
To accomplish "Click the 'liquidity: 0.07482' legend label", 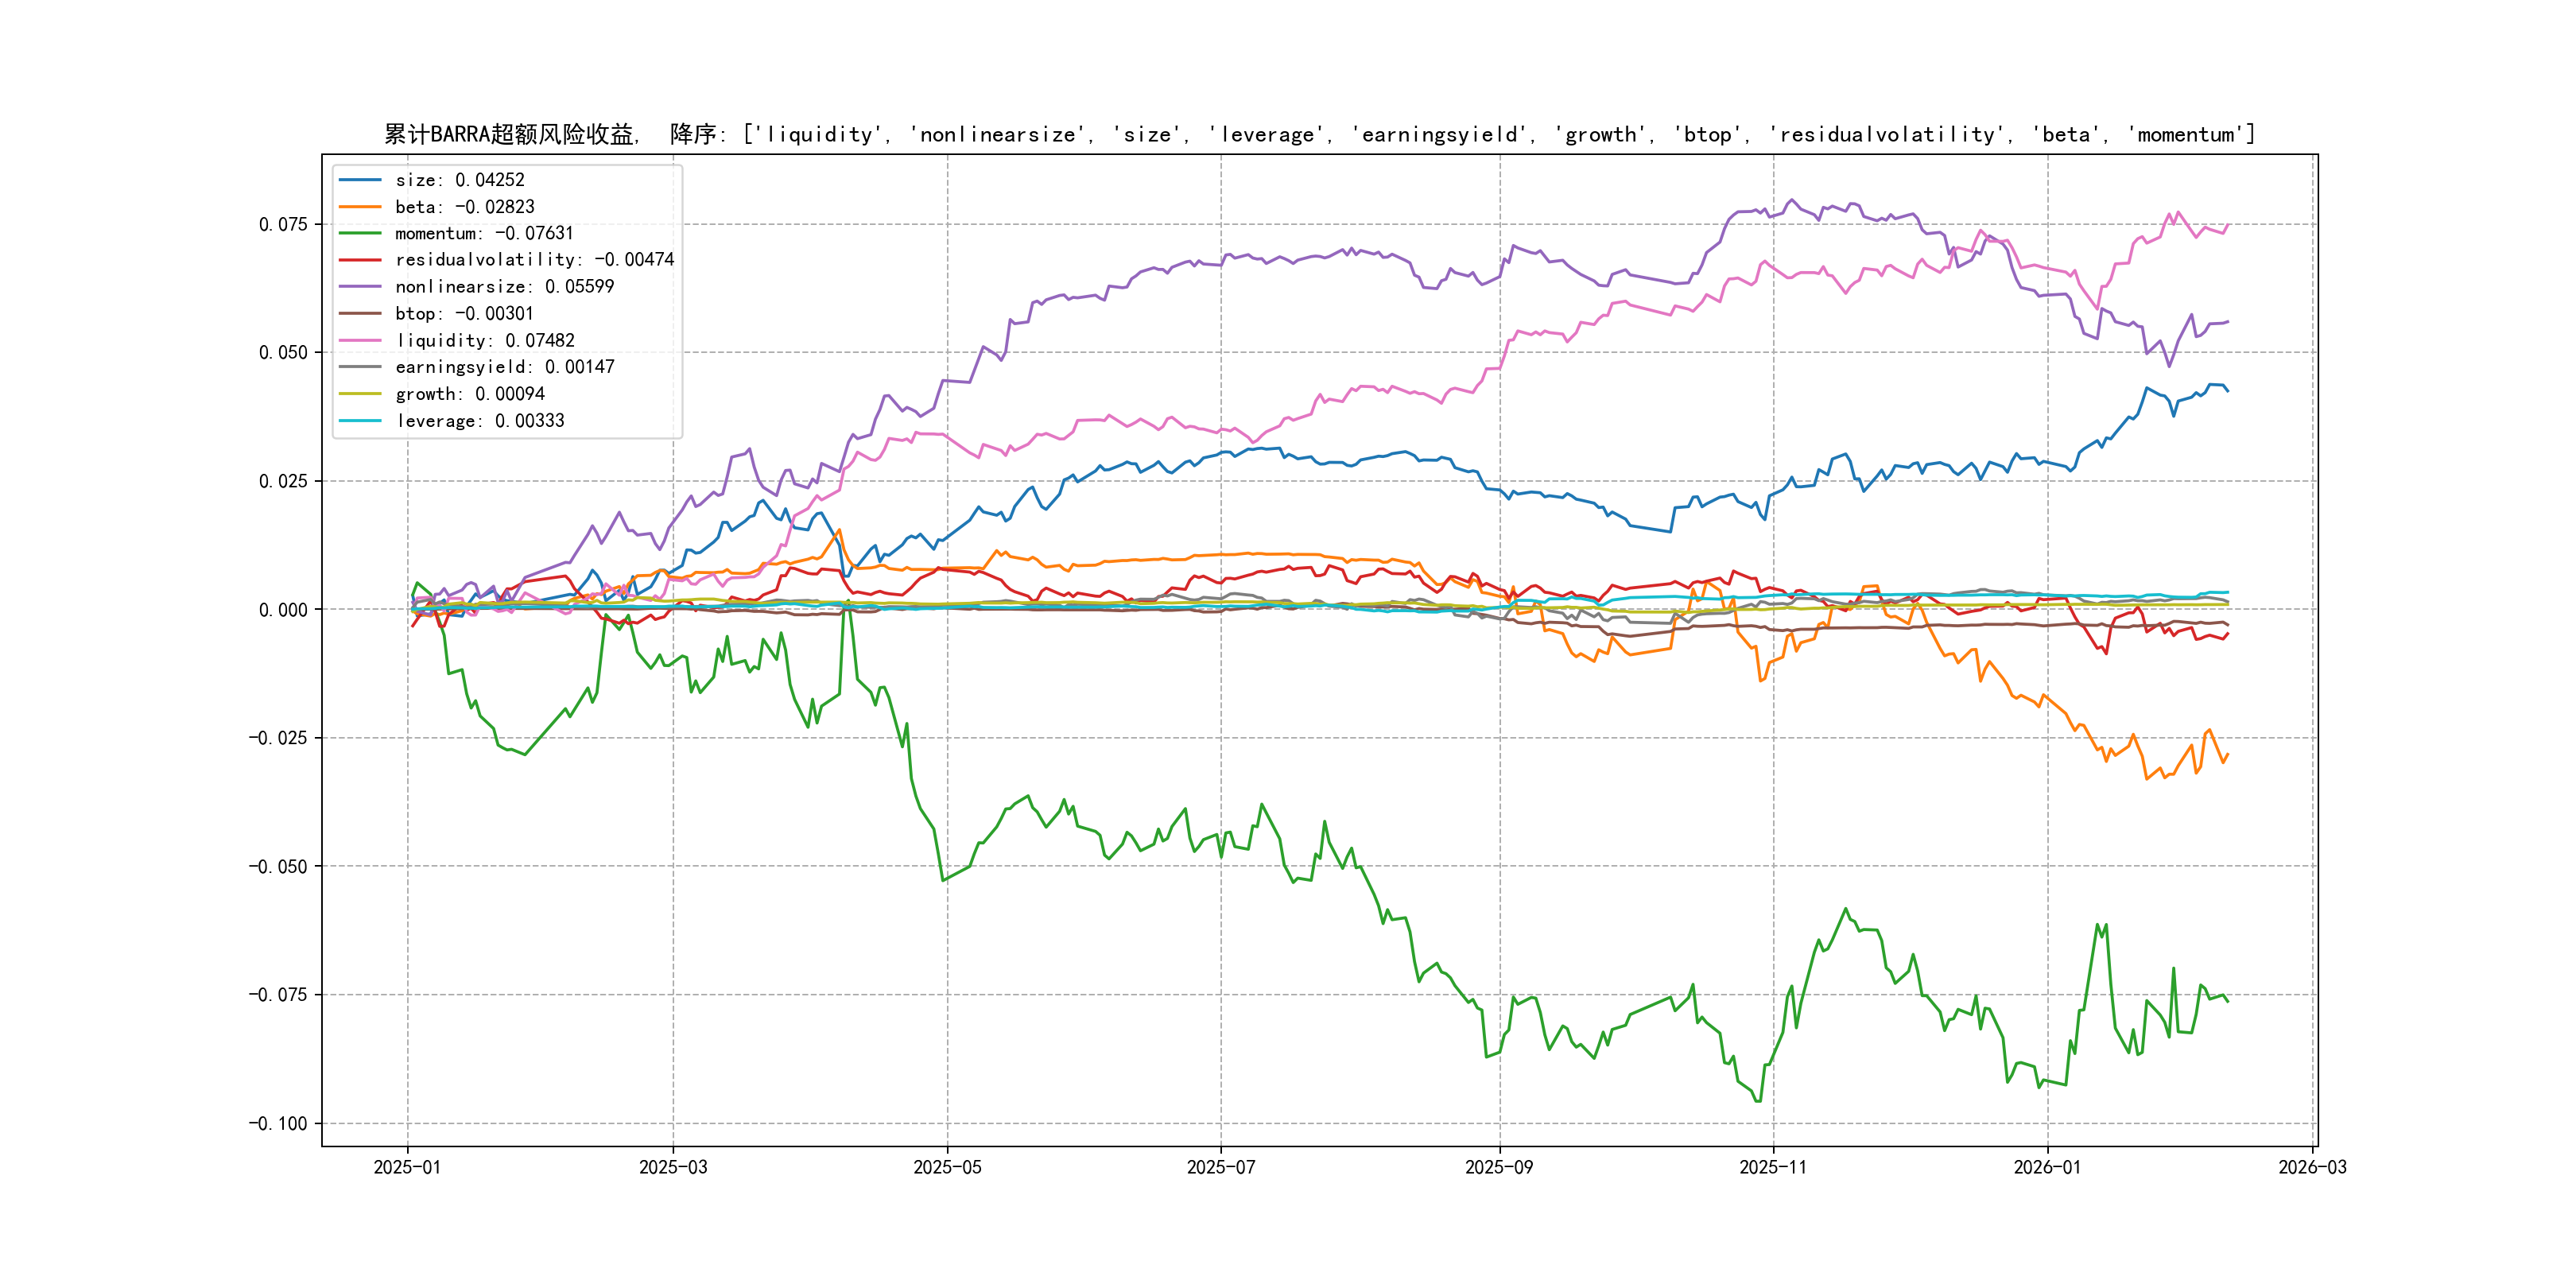I will click(x=485, y=341).
